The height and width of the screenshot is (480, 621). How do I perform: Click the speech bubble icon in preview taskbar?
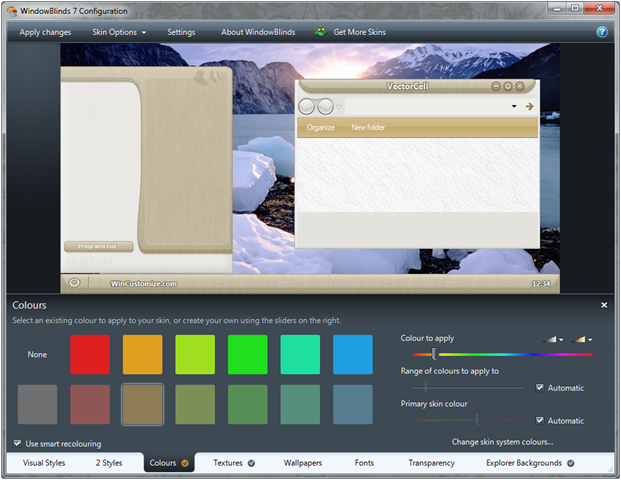pos(74,283)
